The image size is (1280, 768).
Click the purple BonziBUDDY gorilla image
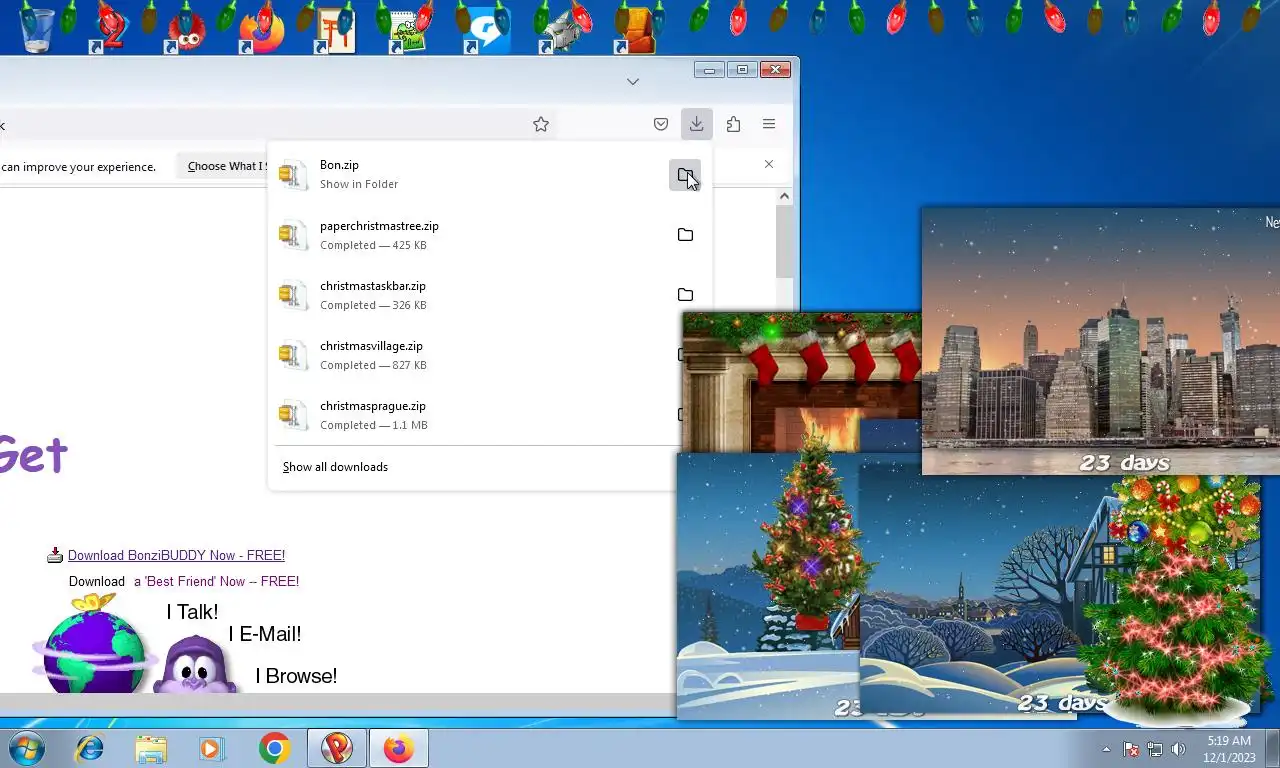pyautogui.click(x=196, y=665)
